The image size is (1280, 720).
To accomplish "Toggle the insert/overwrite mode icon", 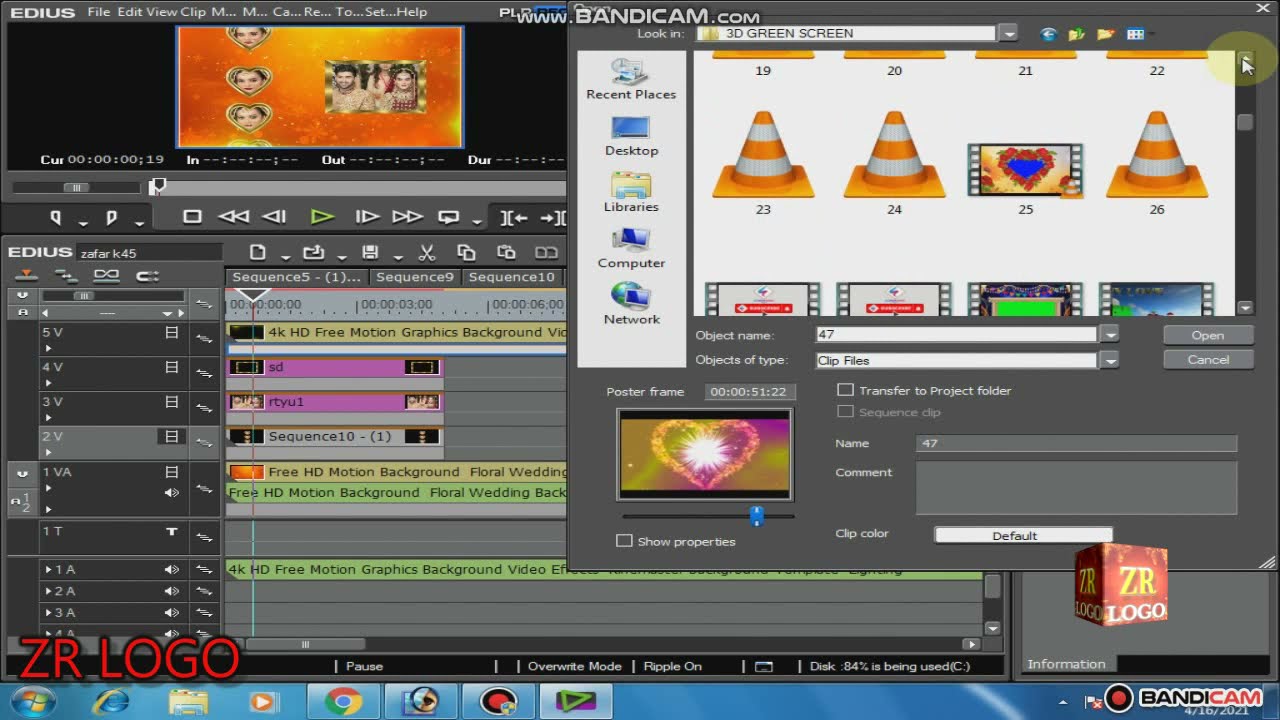I will coord(27,275).
